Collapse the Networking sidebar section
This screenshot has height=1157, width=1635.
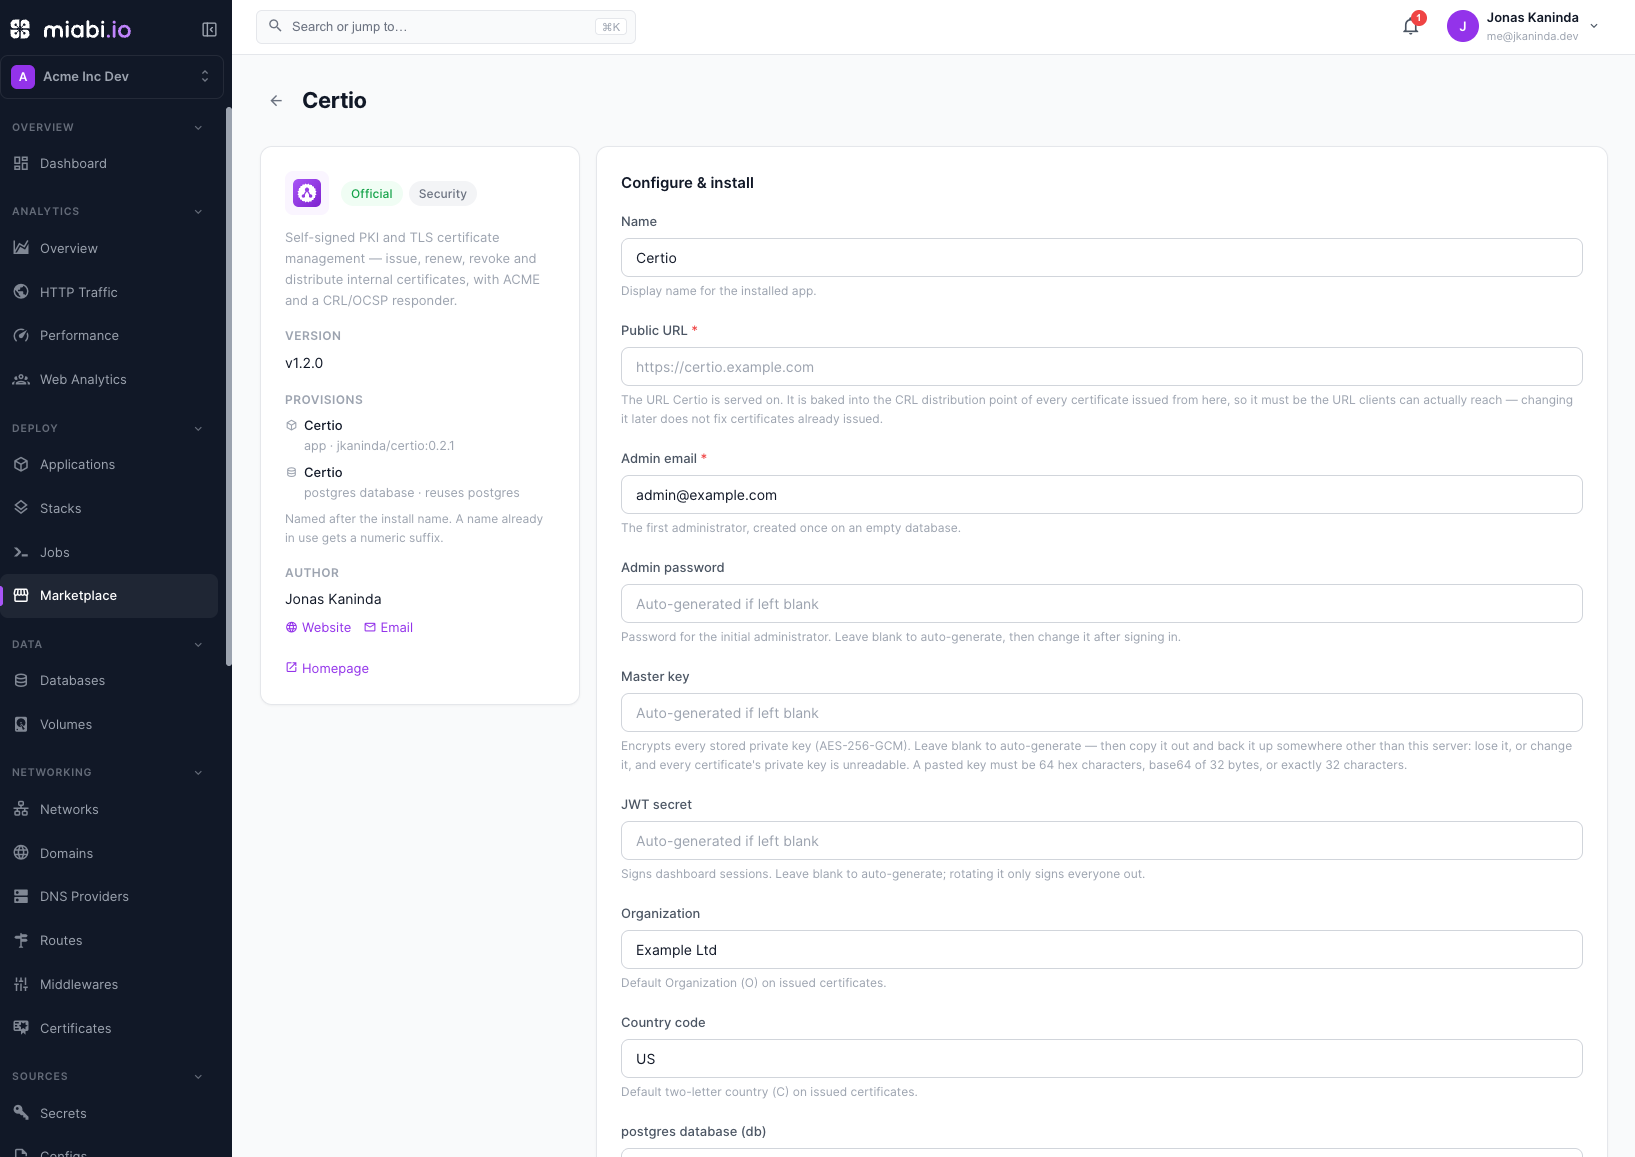point(198,773)
